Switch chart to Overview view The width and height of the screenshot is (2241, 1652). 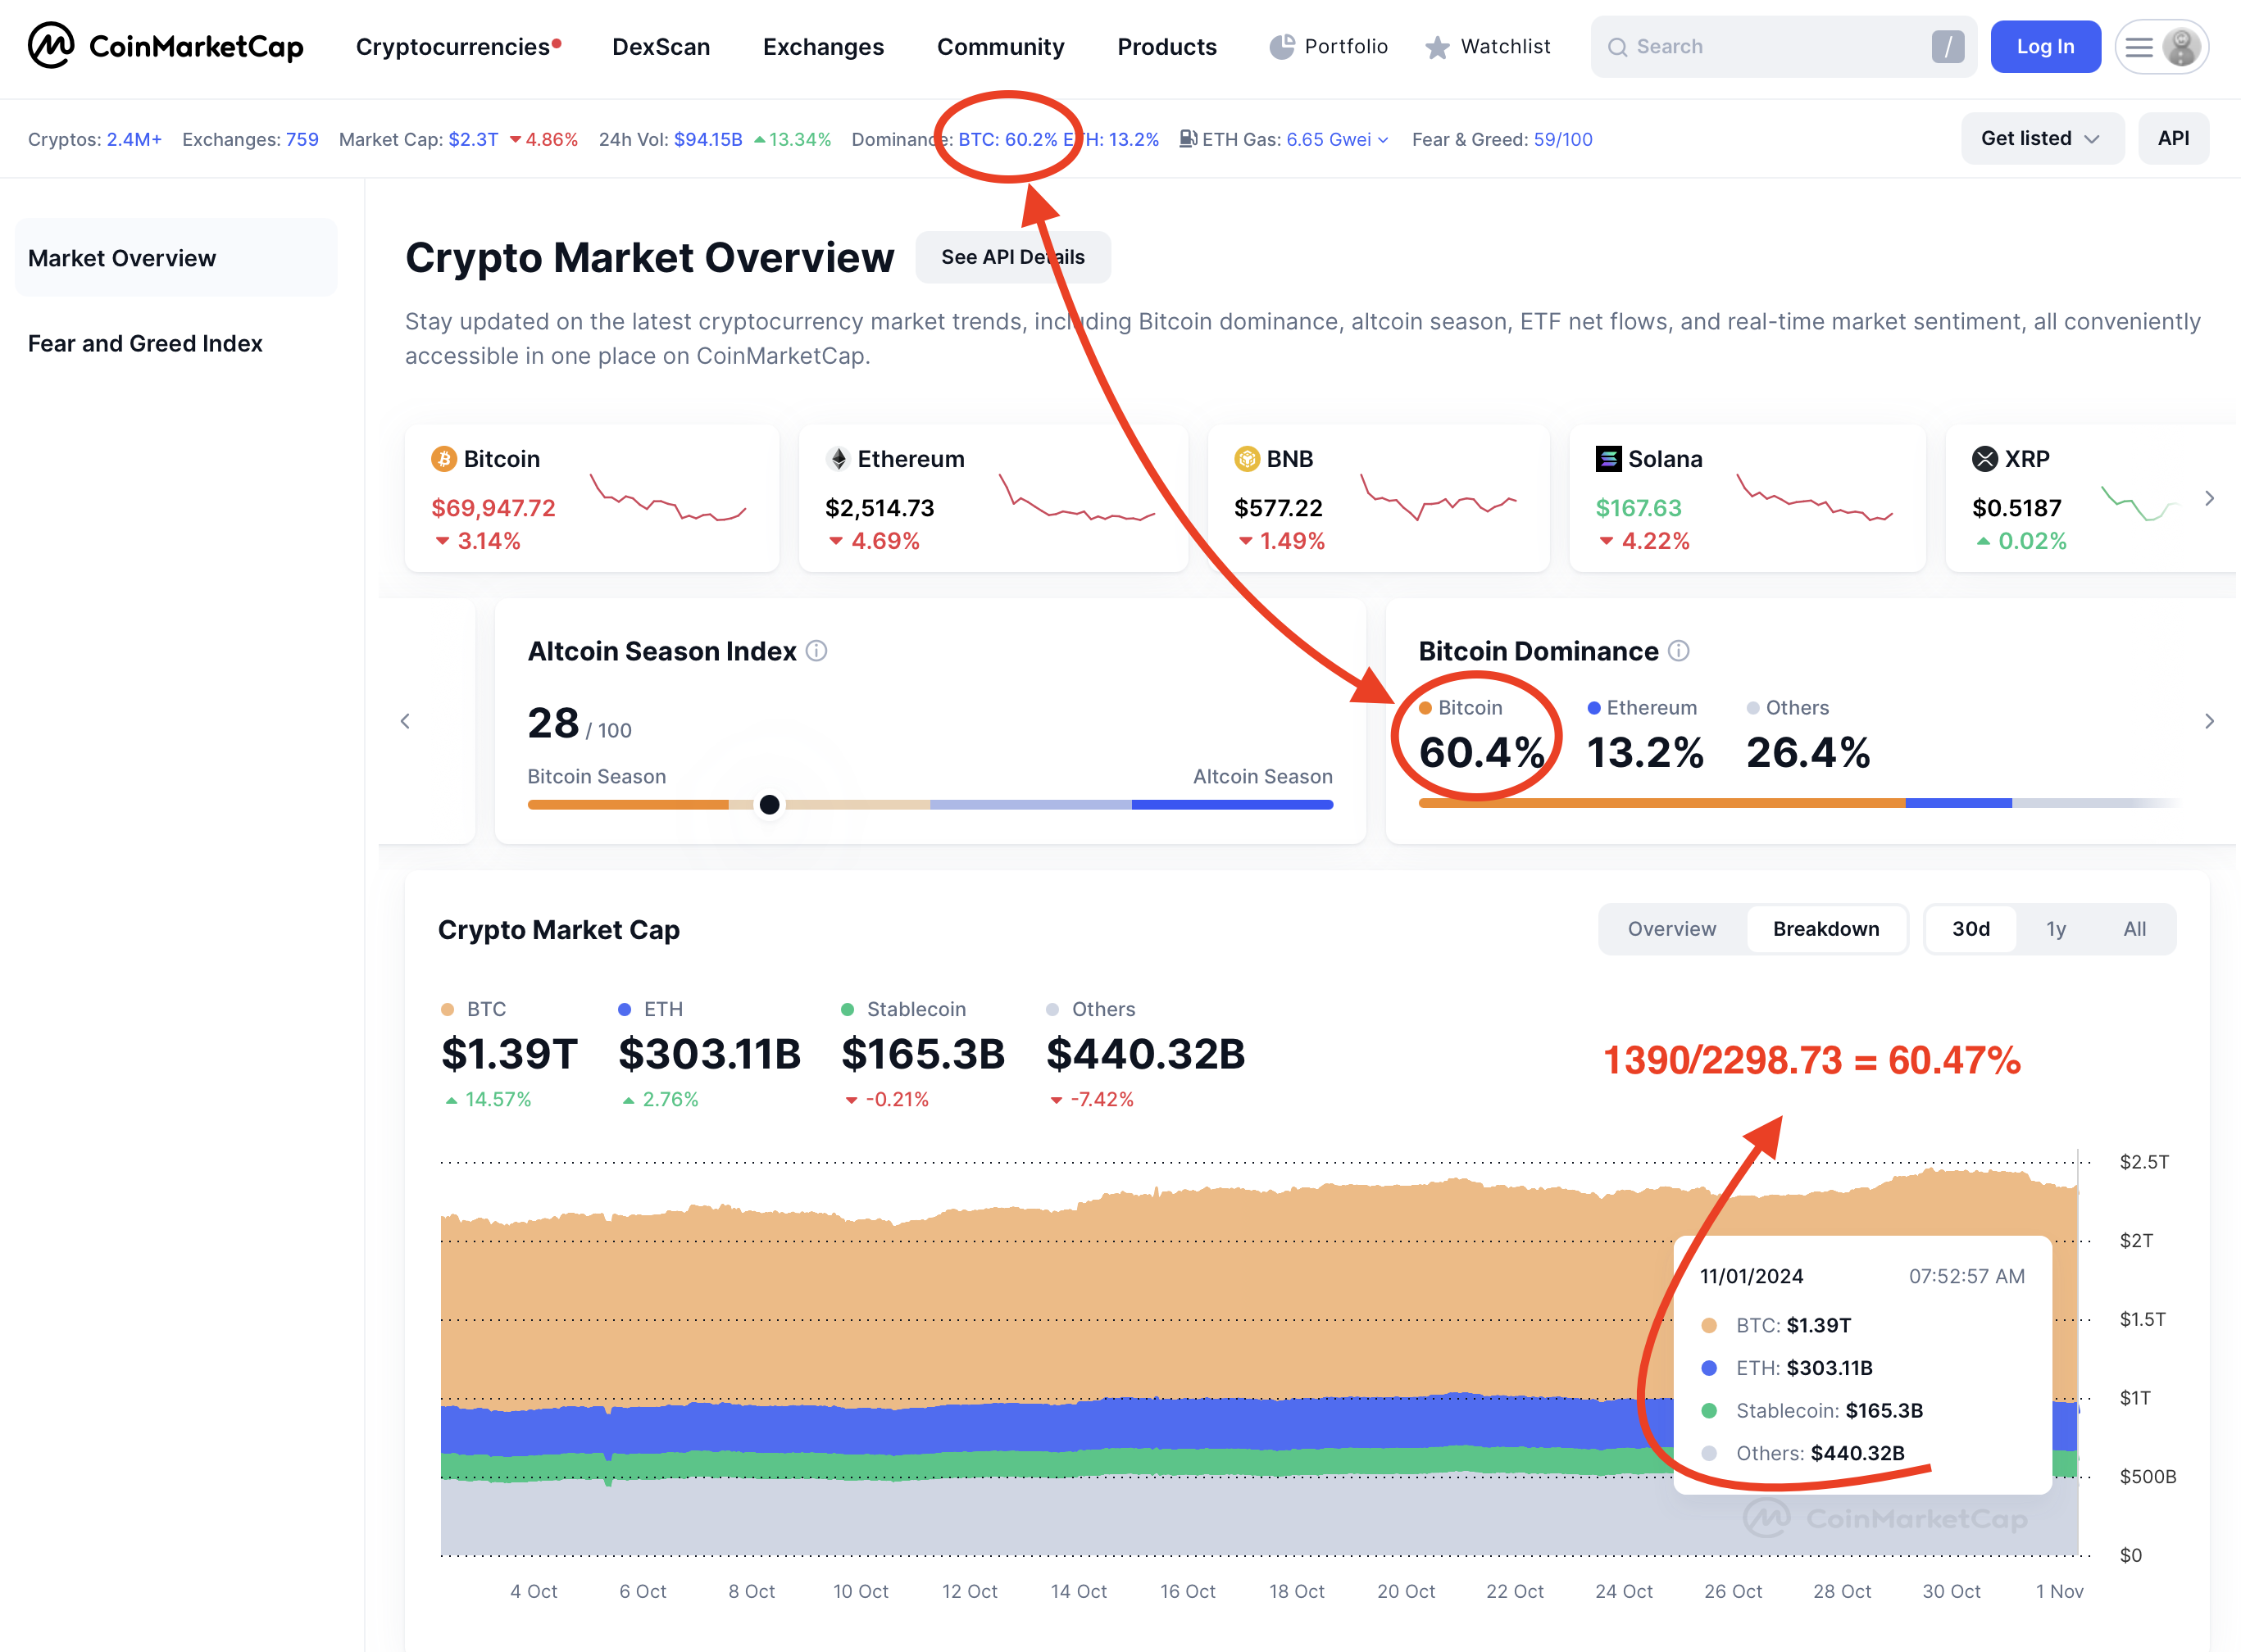[x=1672, y=929]
